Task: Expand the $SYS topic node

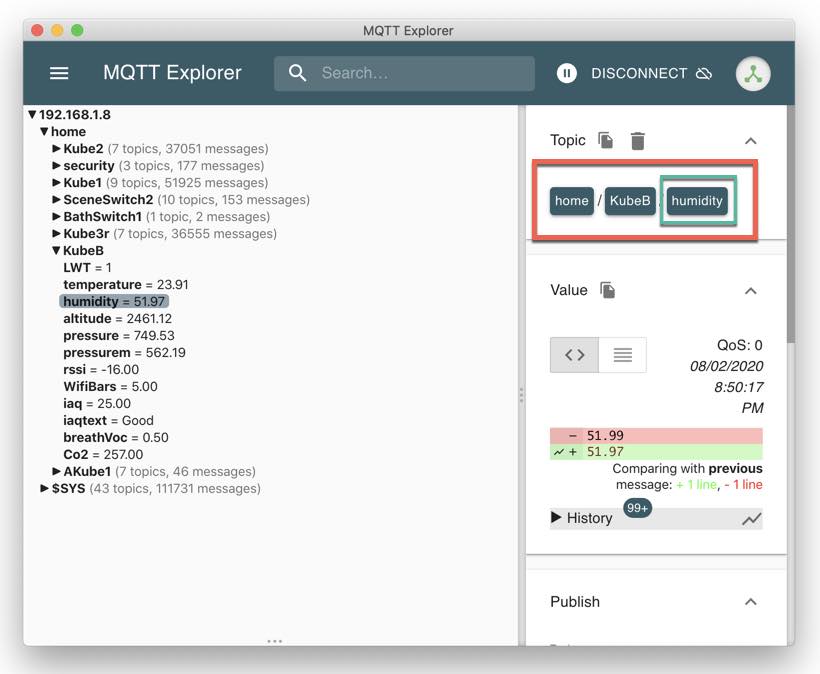Action: point(45,488)
